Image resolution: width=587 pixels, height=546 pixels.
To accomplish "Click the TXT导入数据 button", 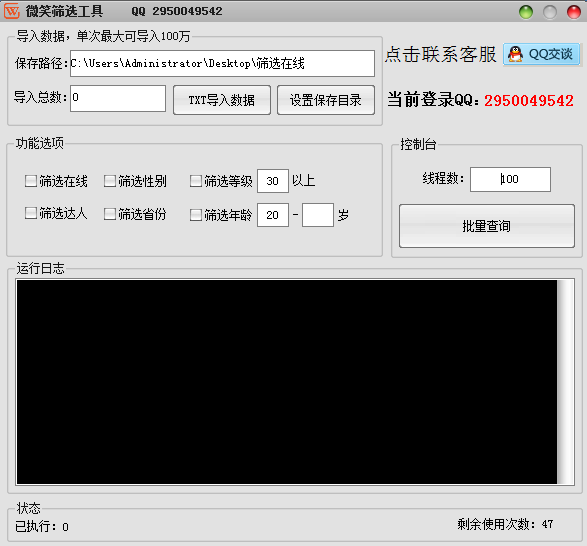I will click(222, 100).
